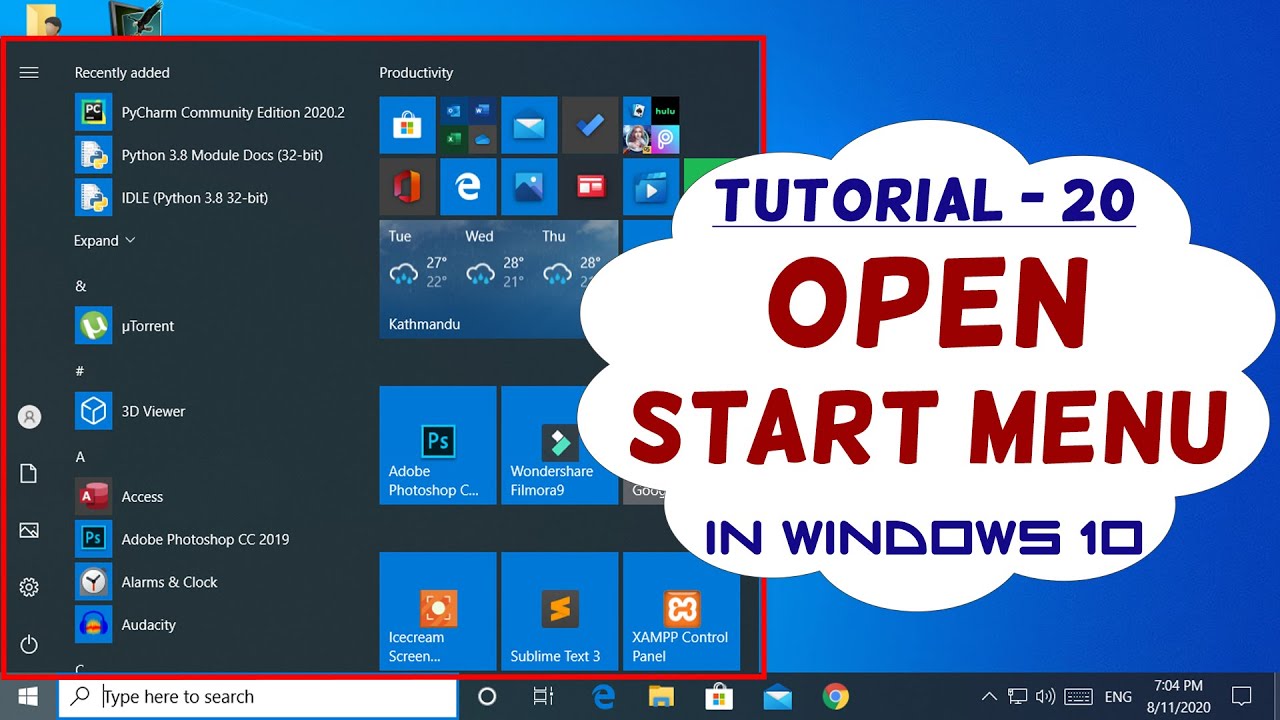Open Python 3.8 Module Docs entry
Screen dimensions: 1280x720
[x=199, y=155]
